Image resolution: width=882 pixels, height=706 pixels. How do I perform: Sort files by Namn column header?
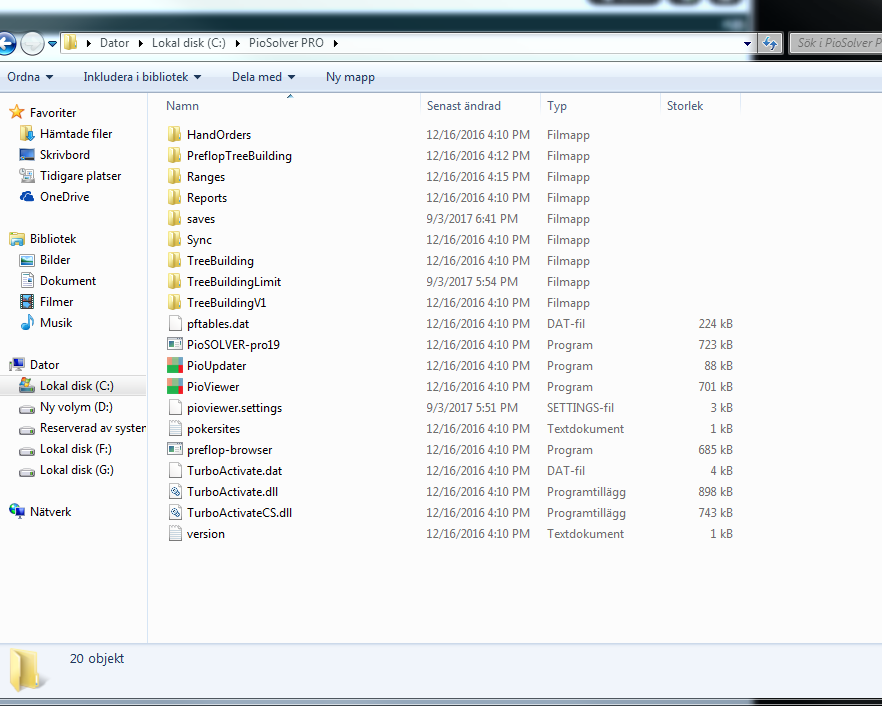click(x=290, y=106)
